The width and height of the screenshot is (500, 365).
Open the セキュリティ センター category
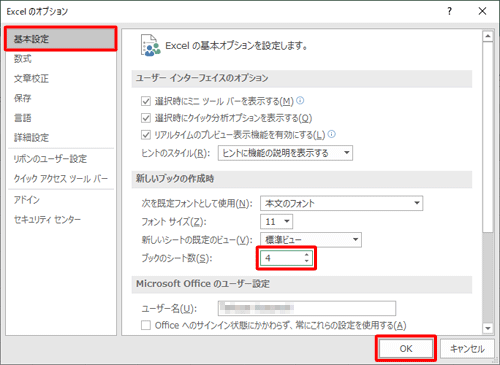(x=47, y=219)
